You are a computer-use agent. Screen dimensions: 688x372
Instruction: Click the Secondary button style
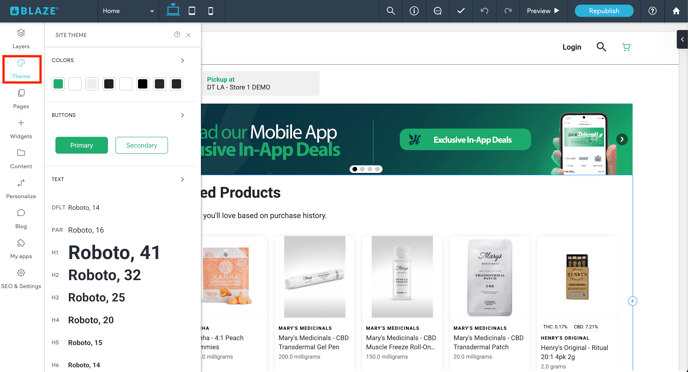point(141,145)
